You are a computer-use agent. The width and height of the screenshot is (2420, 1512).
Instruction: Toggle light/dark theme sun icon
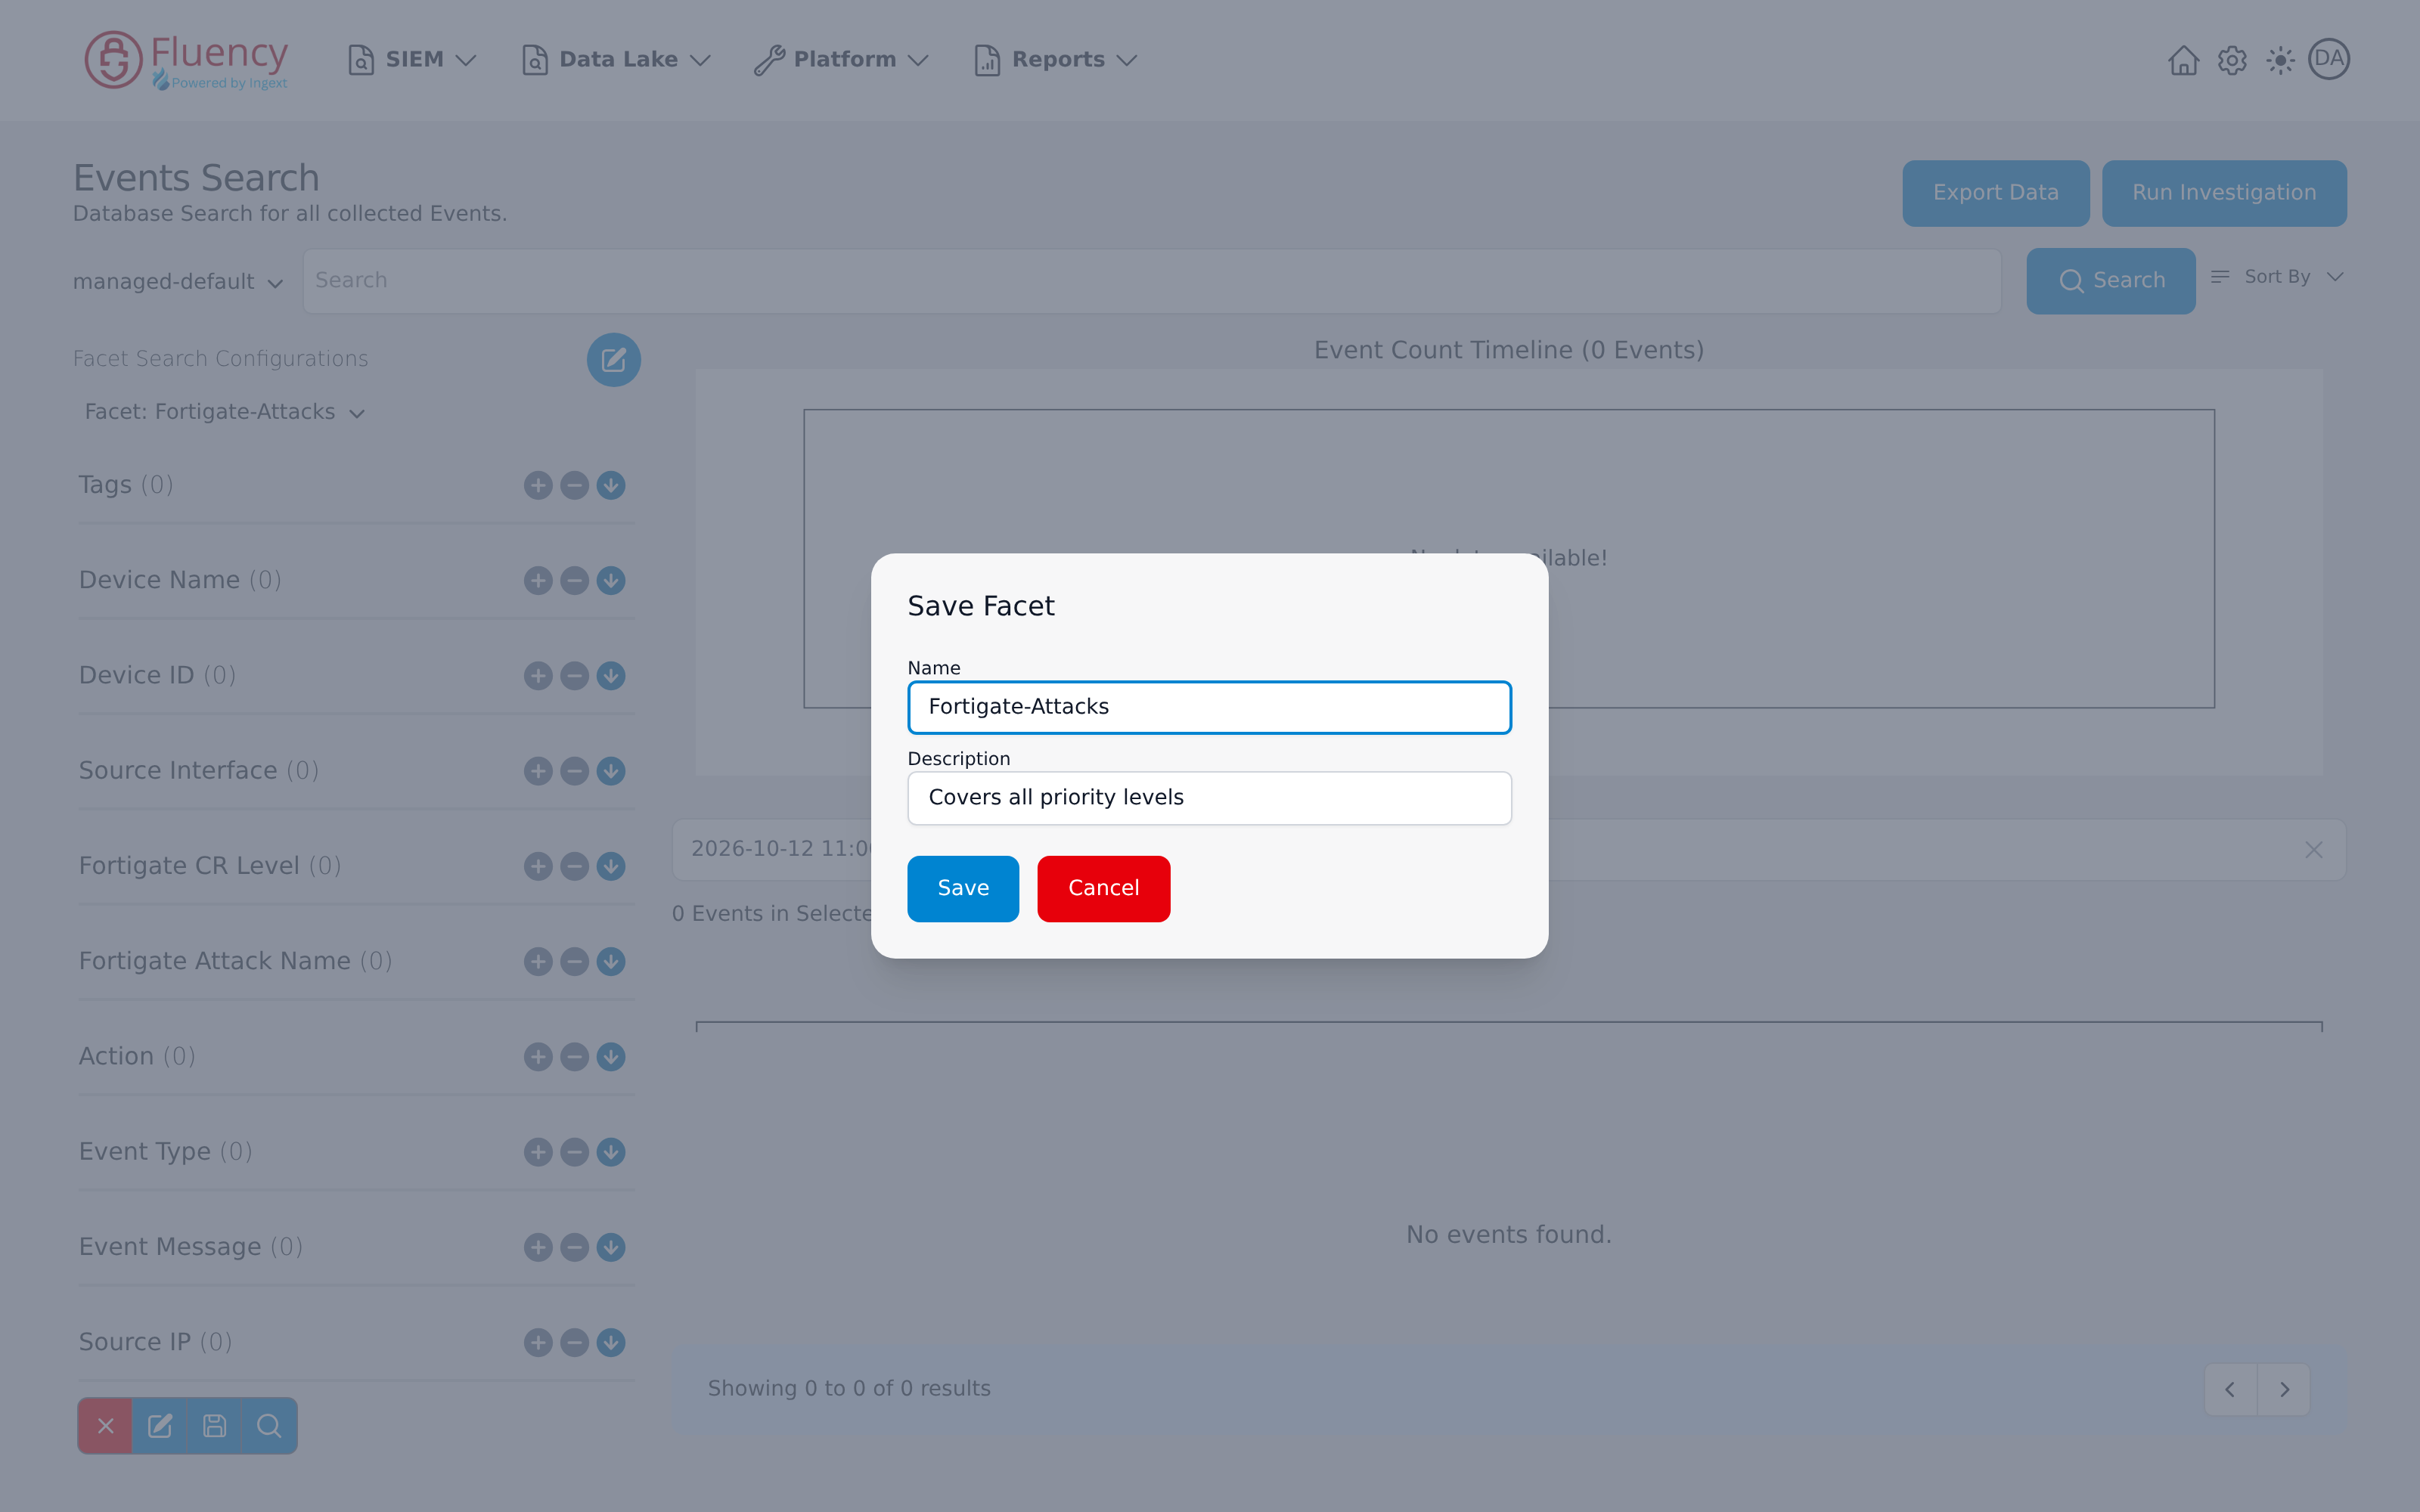(2280, 60)
